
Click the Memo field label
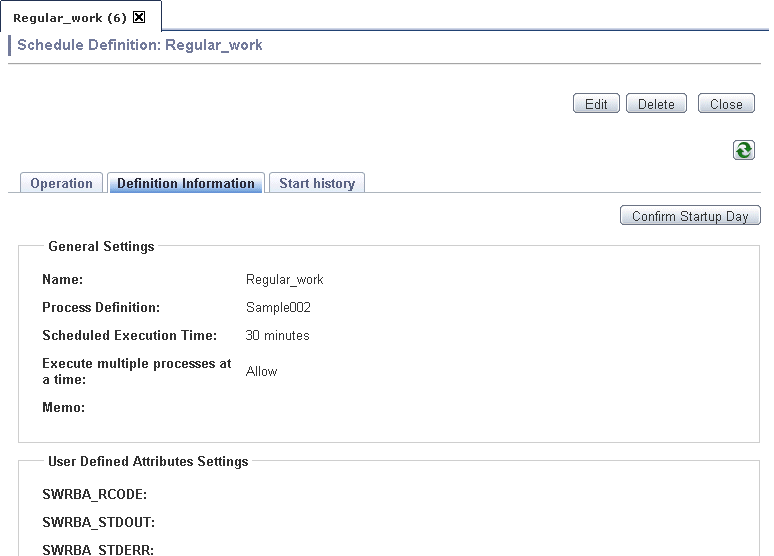64,407
